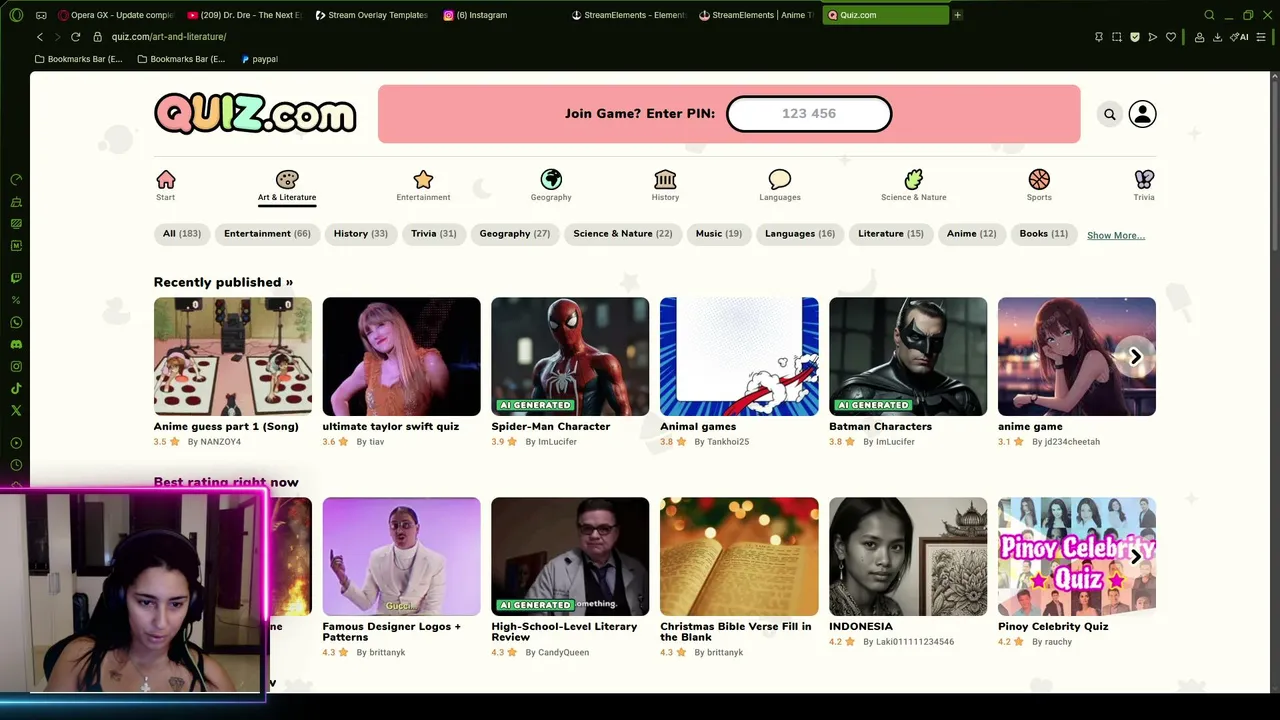Click the pin icon in the address bar

(x=1099, y=37)
